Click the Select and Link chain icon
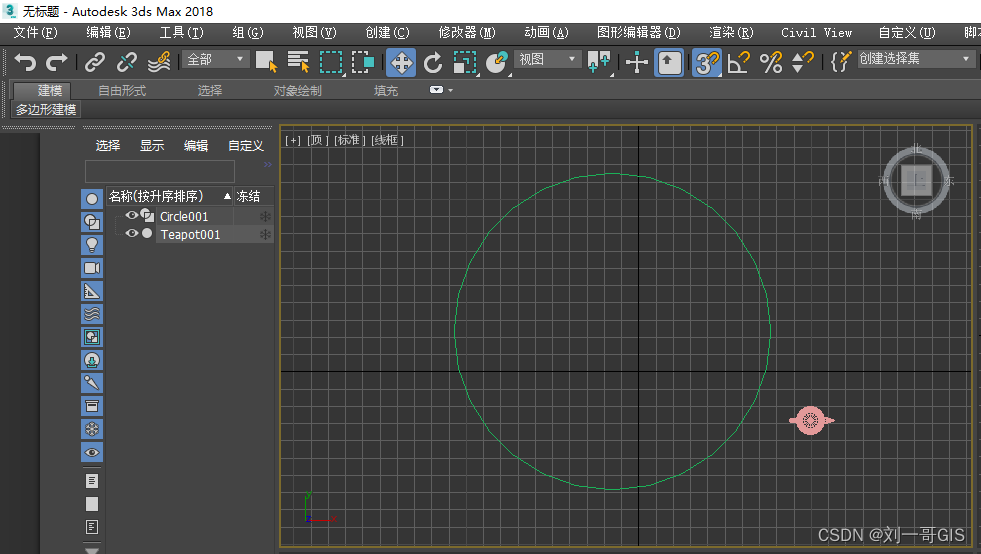This screenshot has height=554, width=981. click(95, 63)
